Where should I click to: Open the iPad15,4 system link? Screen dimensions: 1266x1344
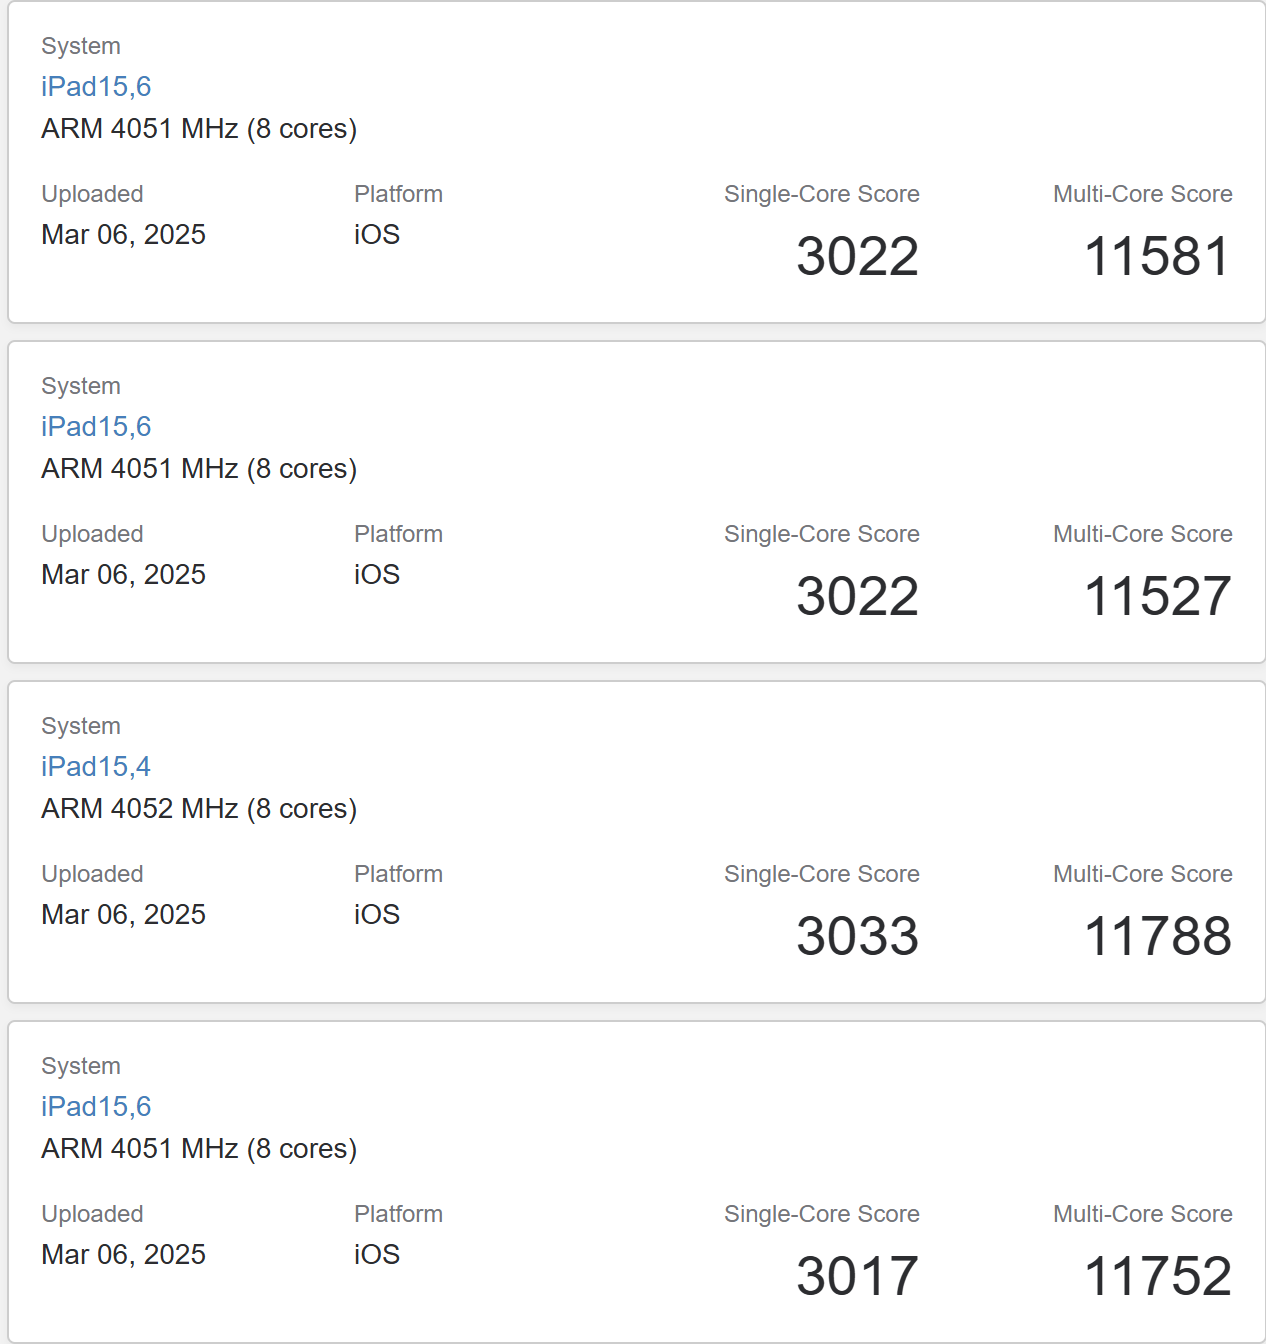click(x=96, y=767)
